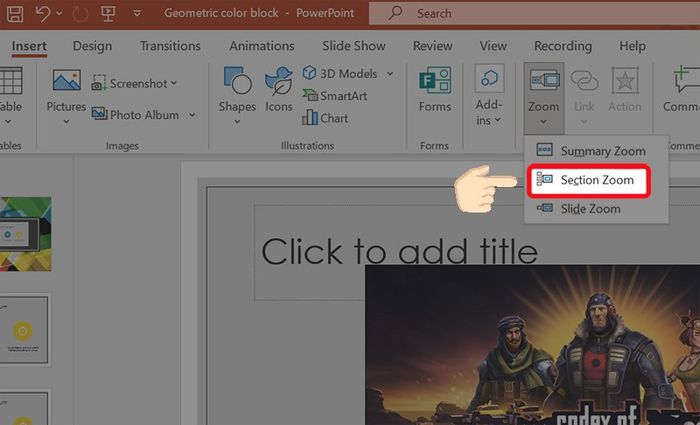Expand the Photo Album dropdown arrow
Image resolution: width=700 pixels, height=425 pixels.
tap(192, 115)
